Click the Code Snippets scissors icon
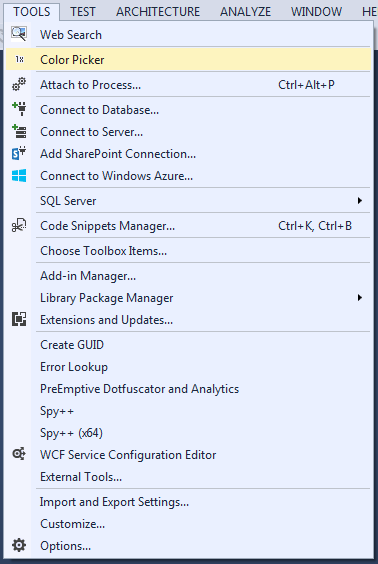 tap(19, 226)
